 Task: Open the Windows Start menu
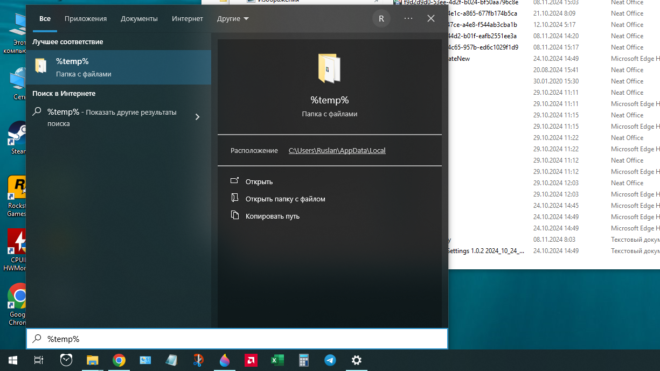click(x=13, y=360)
